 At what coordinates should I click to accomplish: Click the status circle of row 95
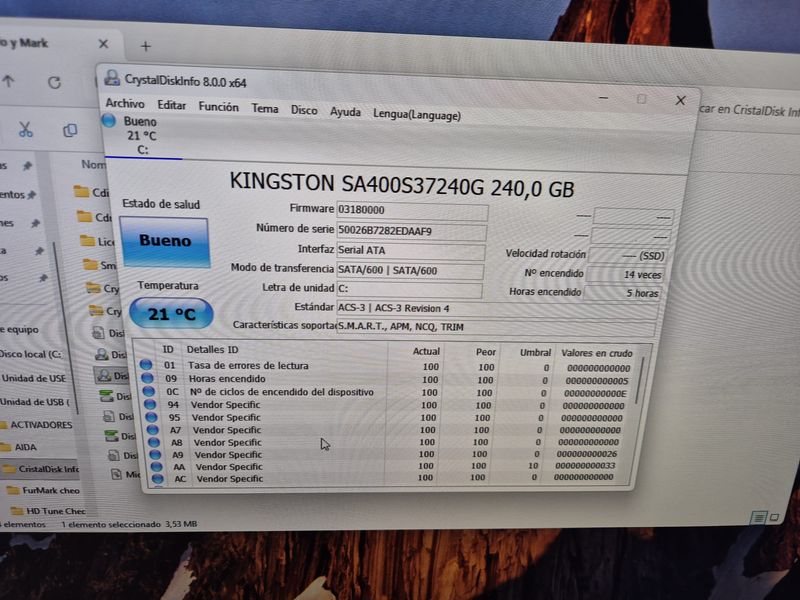coord(152,417)
